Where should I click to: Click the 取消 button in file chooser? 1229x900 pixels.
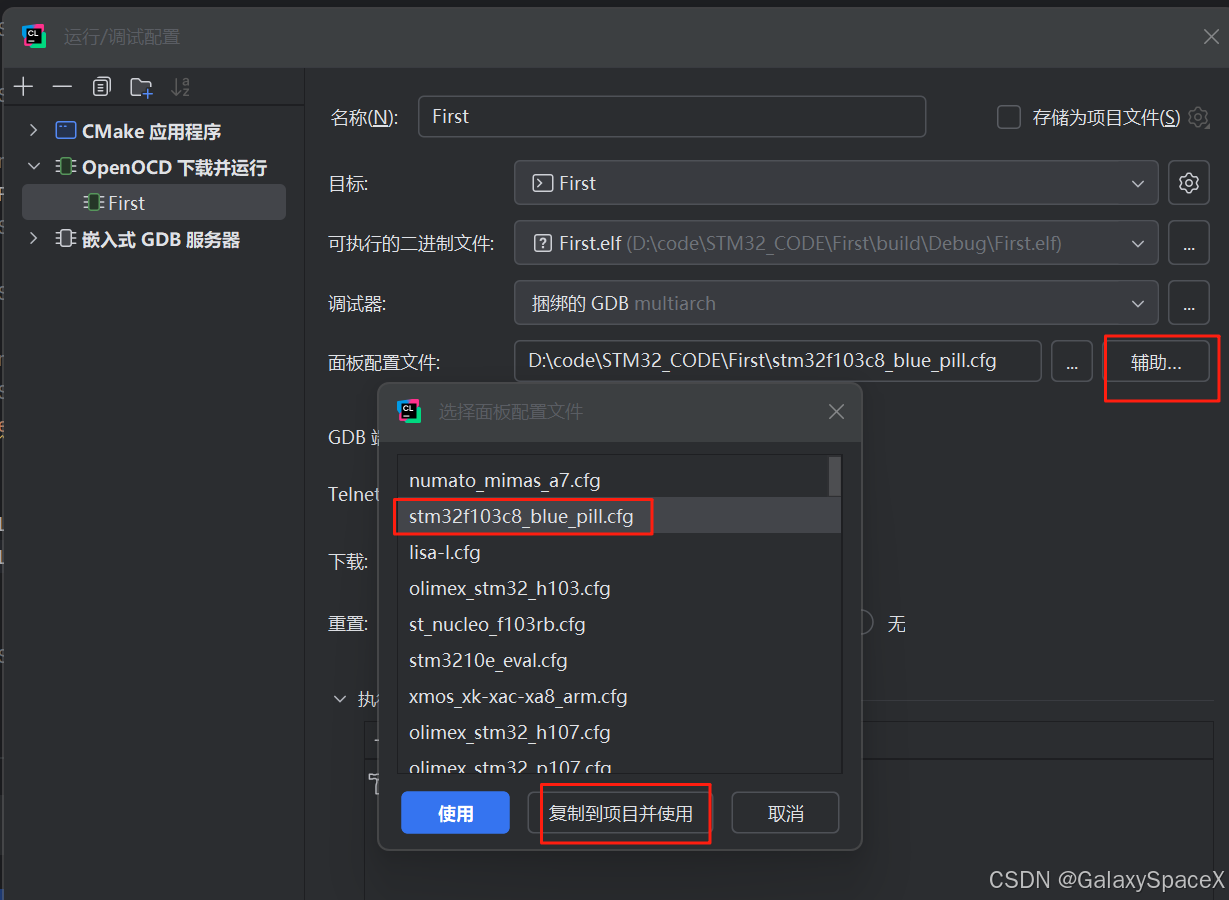coord(786,813)
